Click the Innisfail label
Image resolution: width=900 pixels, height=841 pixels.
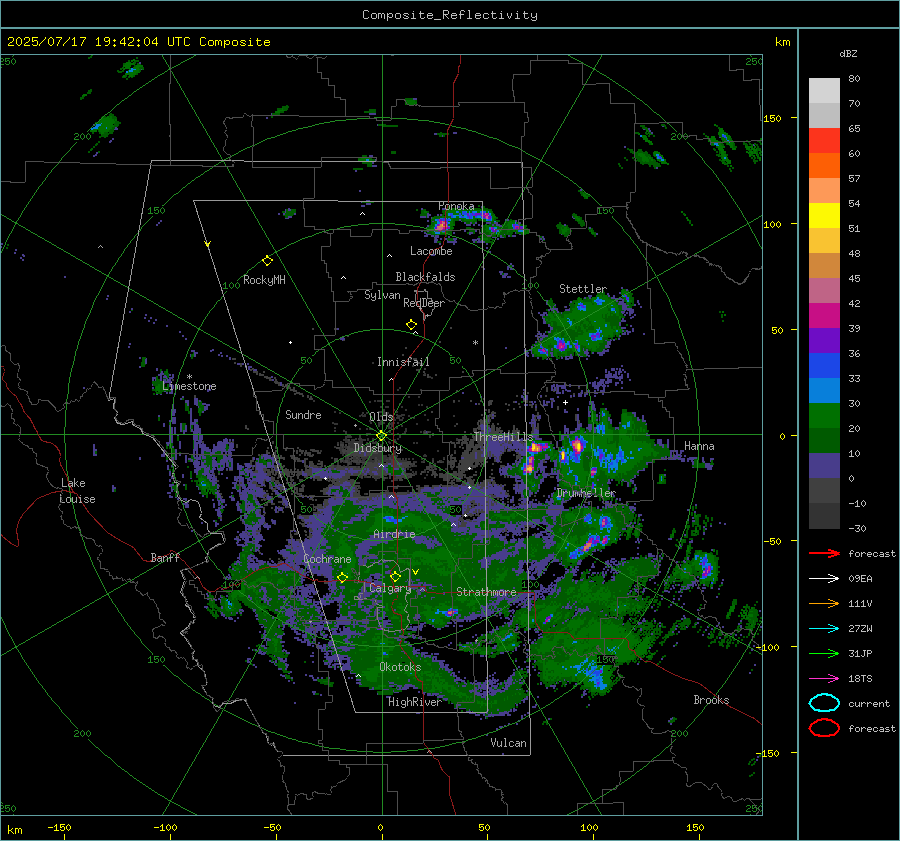pyautogui.click(x=403, y=362)
